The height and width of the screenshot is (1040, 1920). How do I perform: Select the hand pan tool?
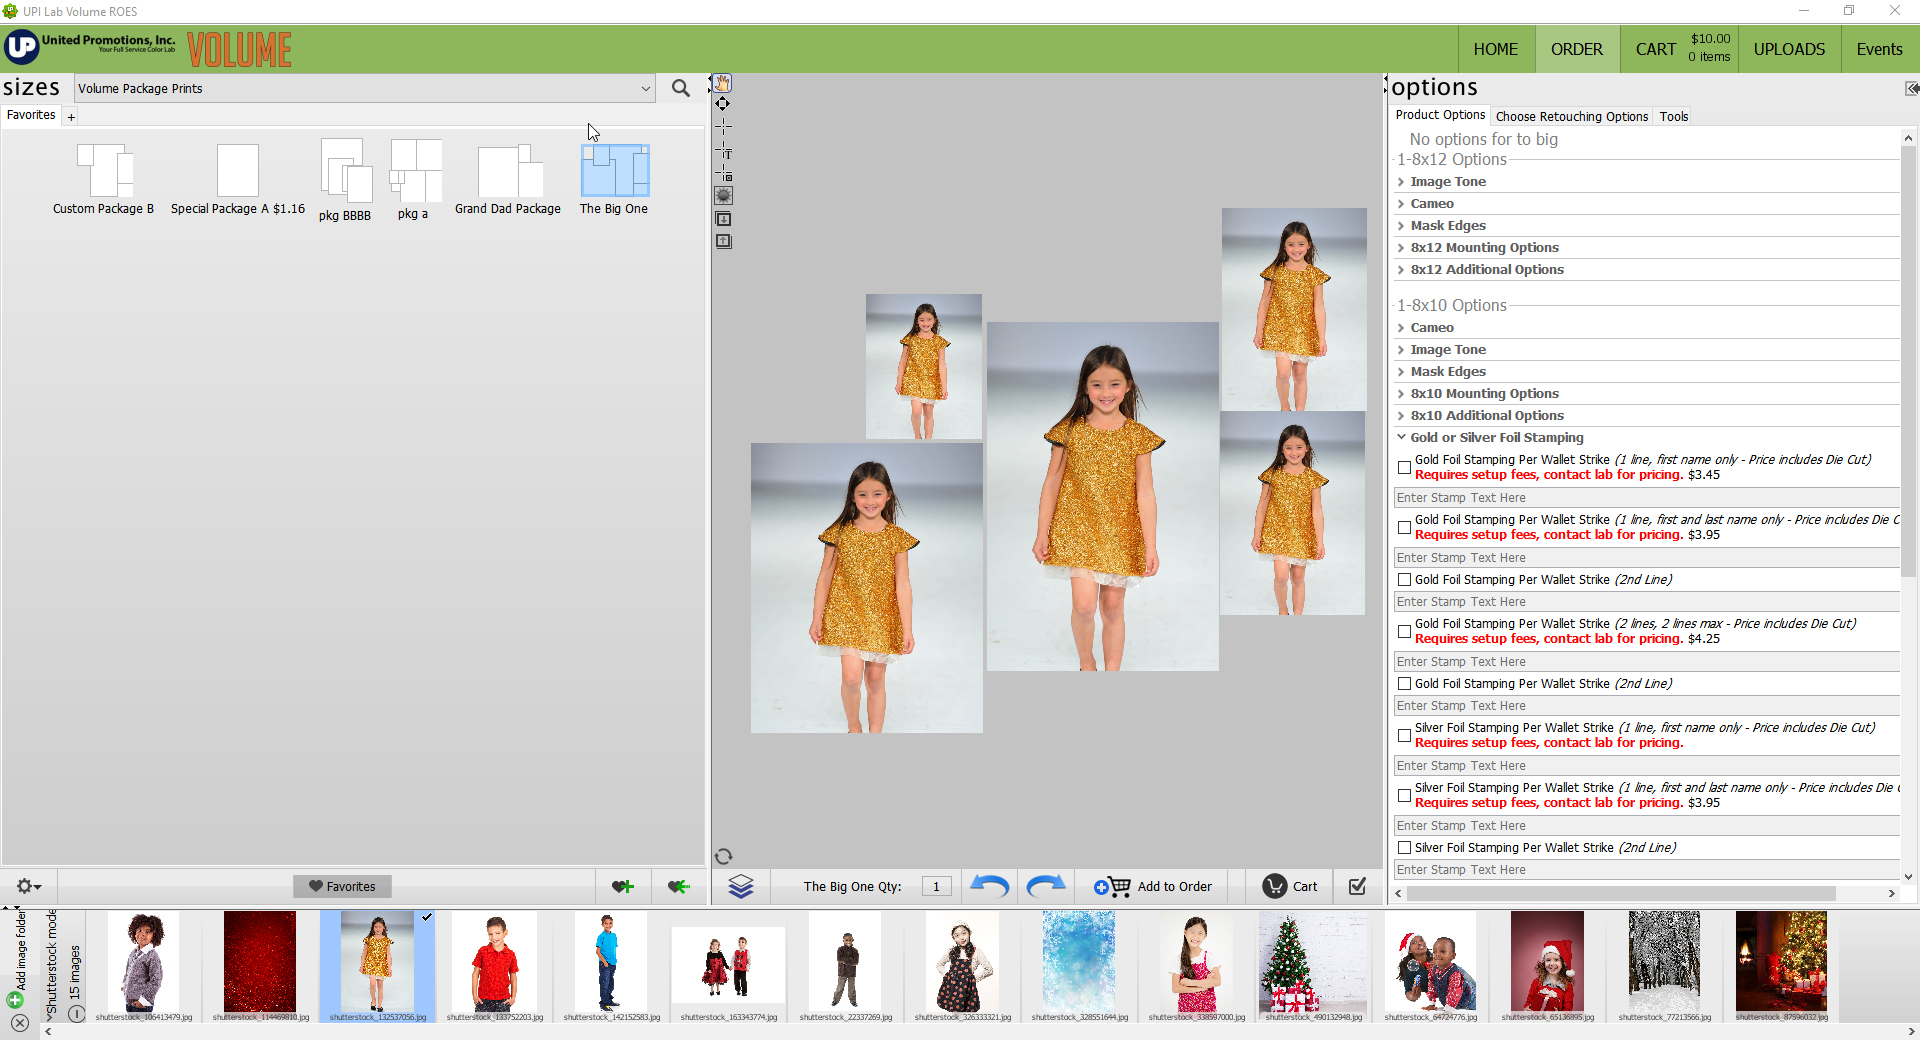(723, 83)
